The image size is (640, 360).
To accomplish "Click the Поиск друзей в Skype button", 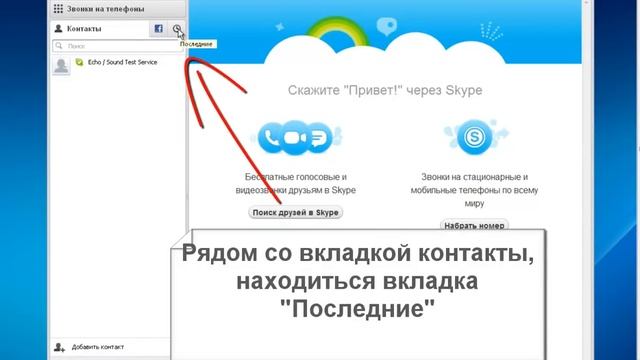I will [296, 212].
